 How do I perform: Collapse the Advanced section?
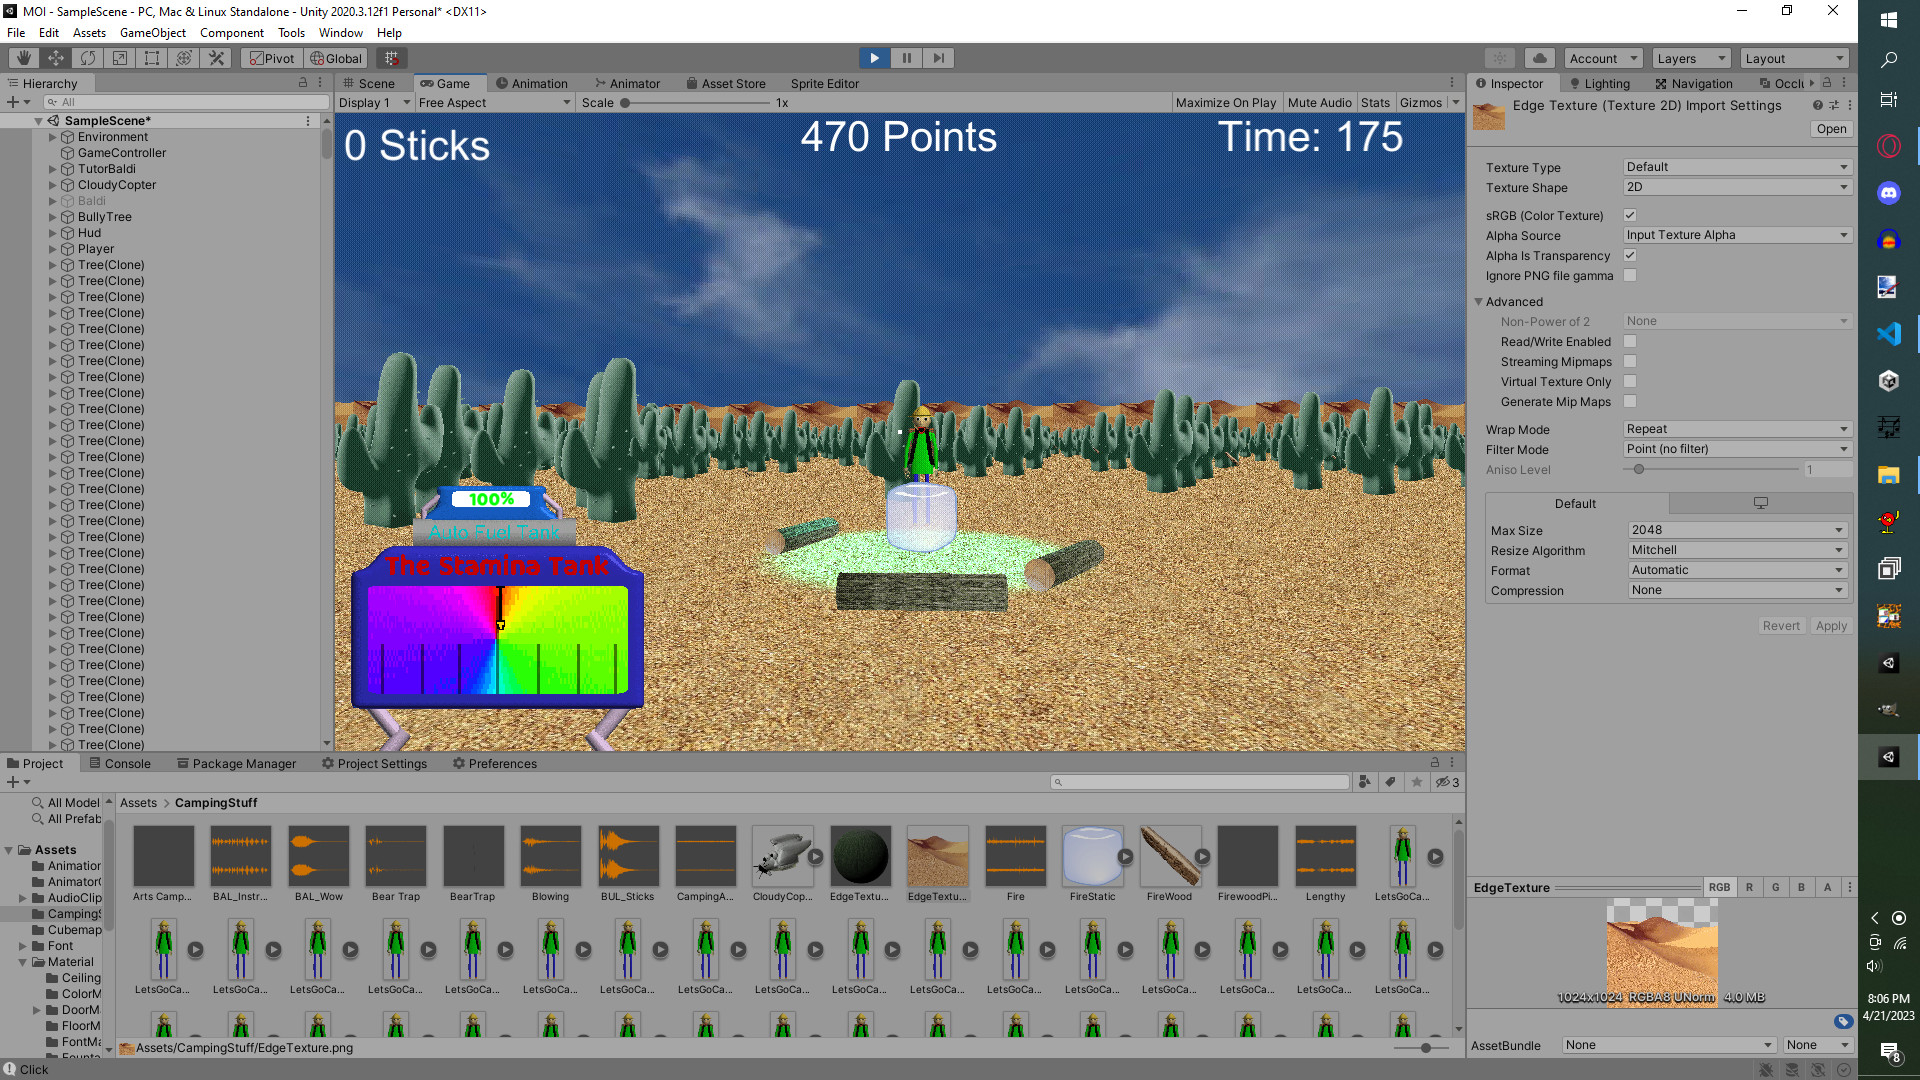(1479, 302)
